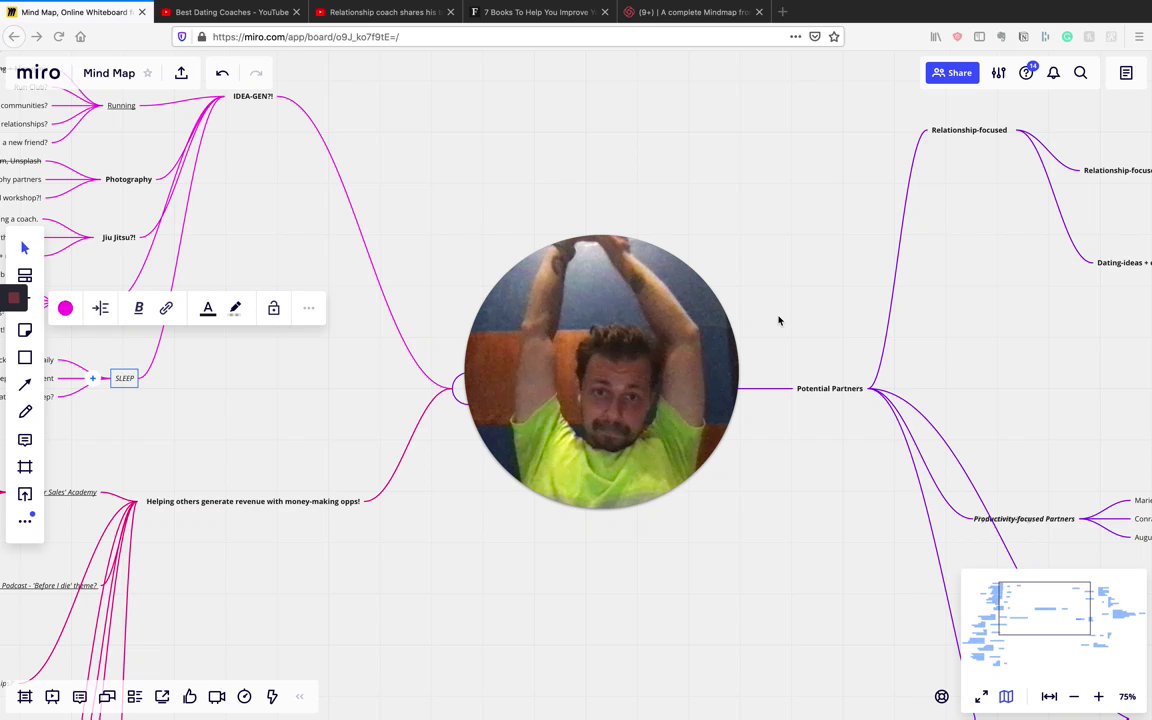Export the board with the upload arrow
Viewport: 1152px width, 720px height.
[181, 73]
